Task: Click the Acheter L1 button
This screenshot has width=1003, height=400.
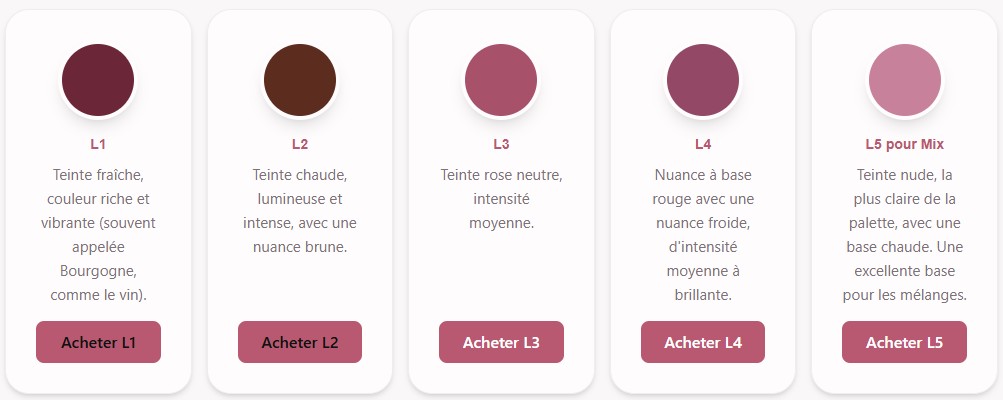Action: pos(98,342)
